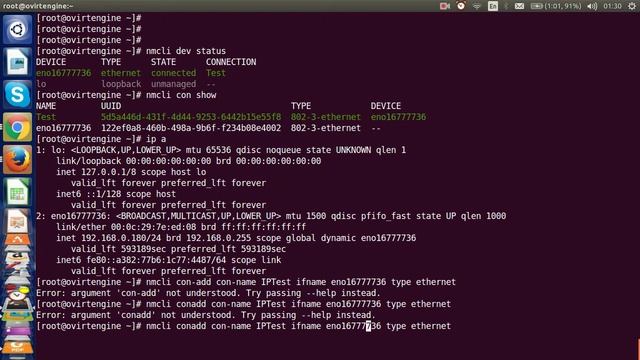Click the root@ovirtengine:~ window title

(x=38, y=6)
